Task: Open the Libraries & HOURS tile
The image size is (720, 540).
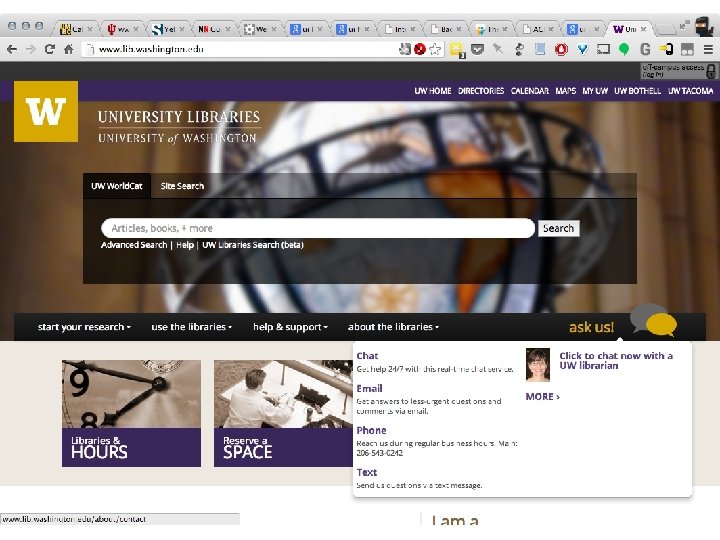Action: click(131, 413)
